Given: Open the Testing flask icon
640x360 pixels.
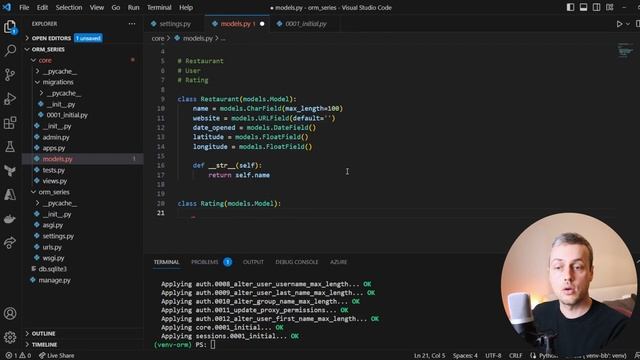Looking at the screenshot, I should coord(10,147).
